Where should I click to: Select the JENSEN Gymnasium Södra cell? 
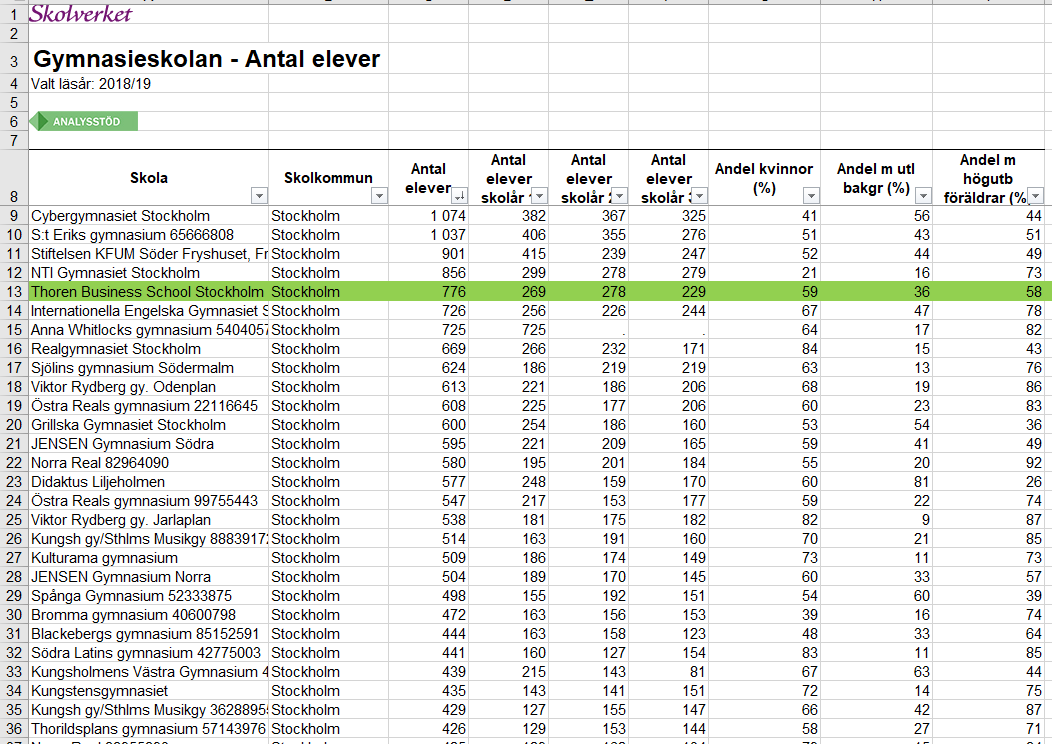(x=148, y=444)
